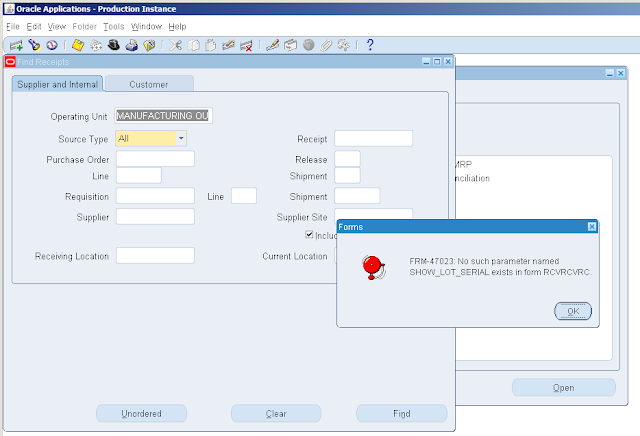The image size is (640, 436).
Task: Click the Switch Responsibilities hat icon
Action: pos(113,45)
